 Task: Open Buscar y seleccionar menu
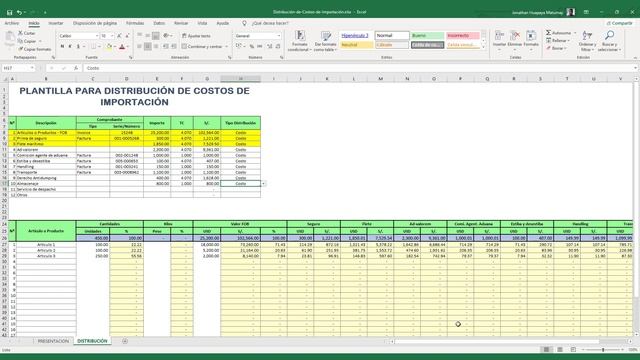[609, 41]
